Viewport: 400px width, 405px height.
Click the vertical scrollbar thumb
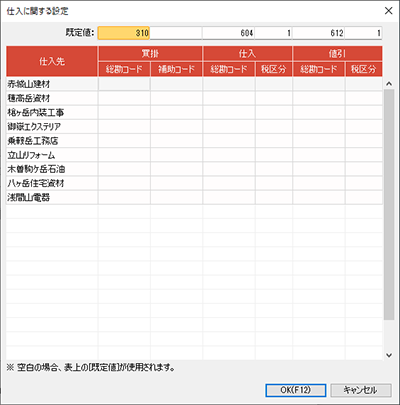coord(389,204)
